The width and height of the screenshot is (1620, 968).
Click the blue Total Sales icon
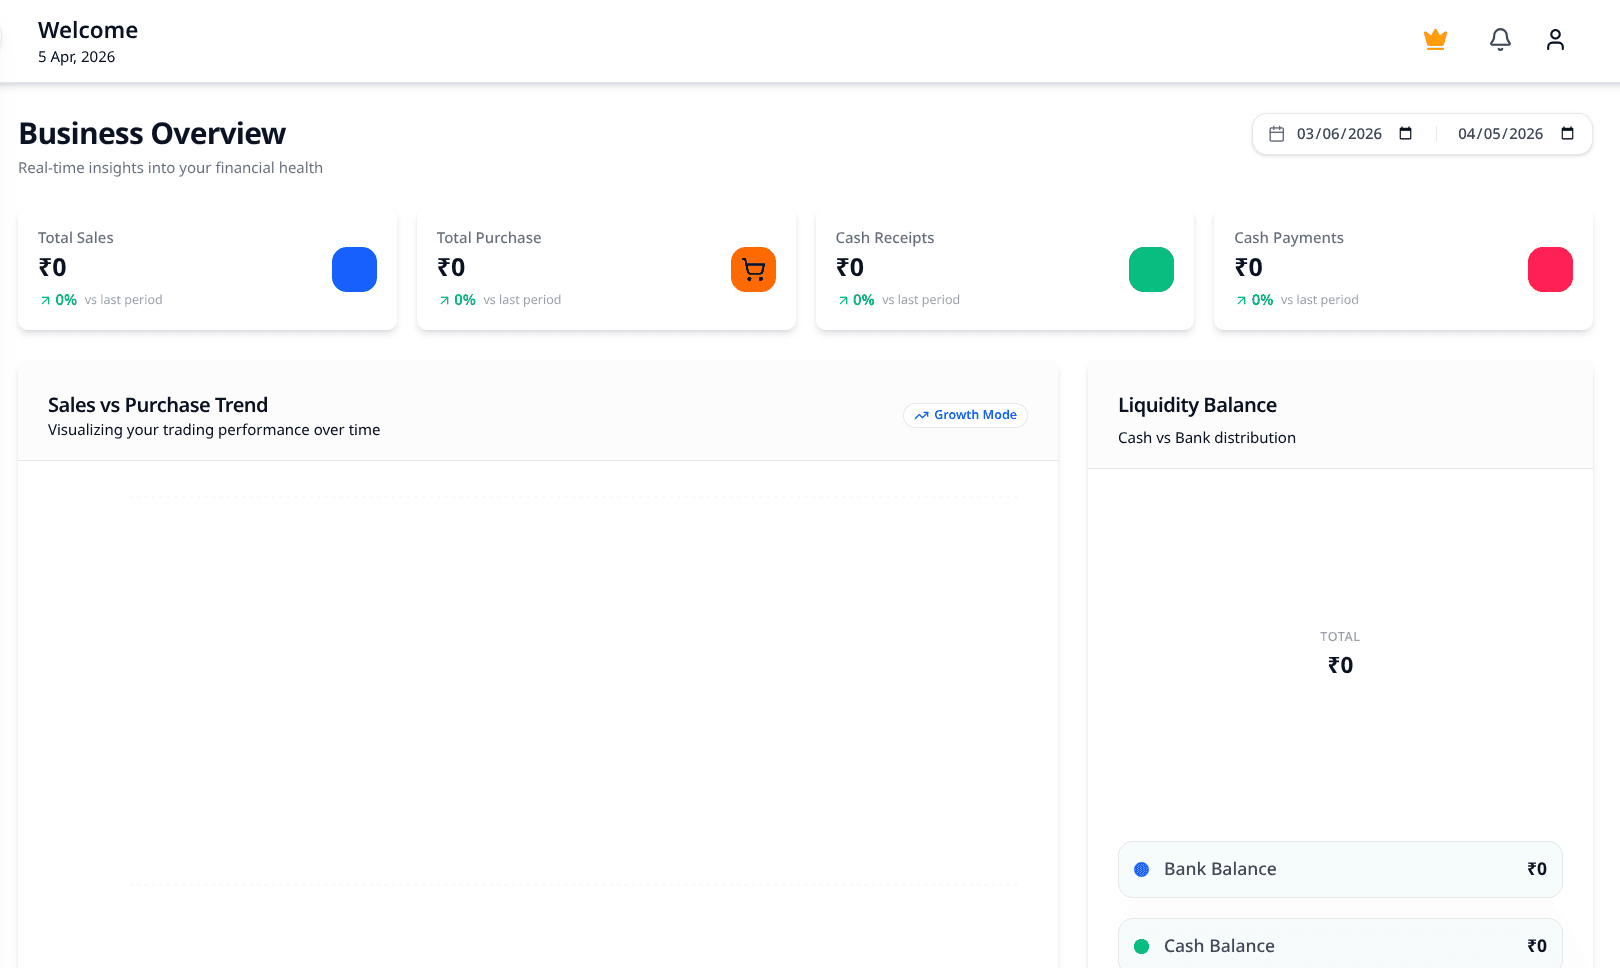click(x=354, y=269)
